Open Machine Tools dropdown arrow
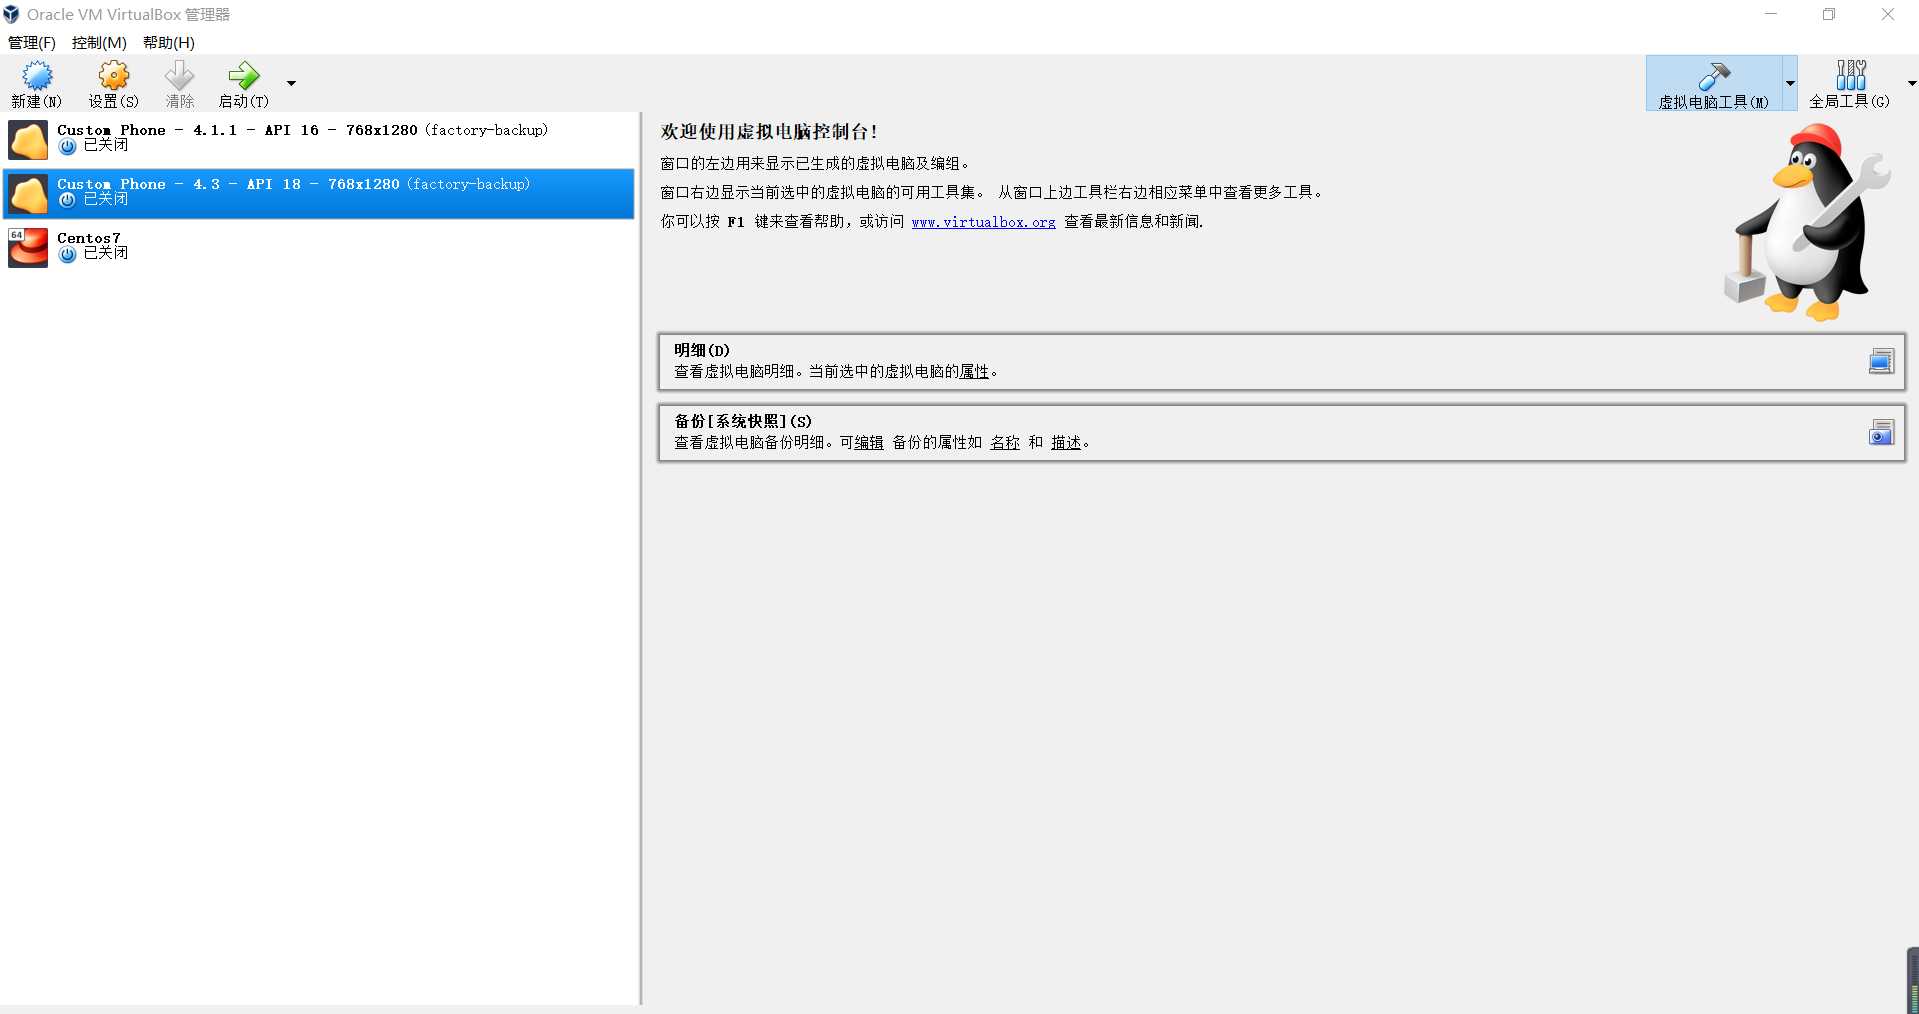The image size is (1919, 1014). (x=1790, y=83)
